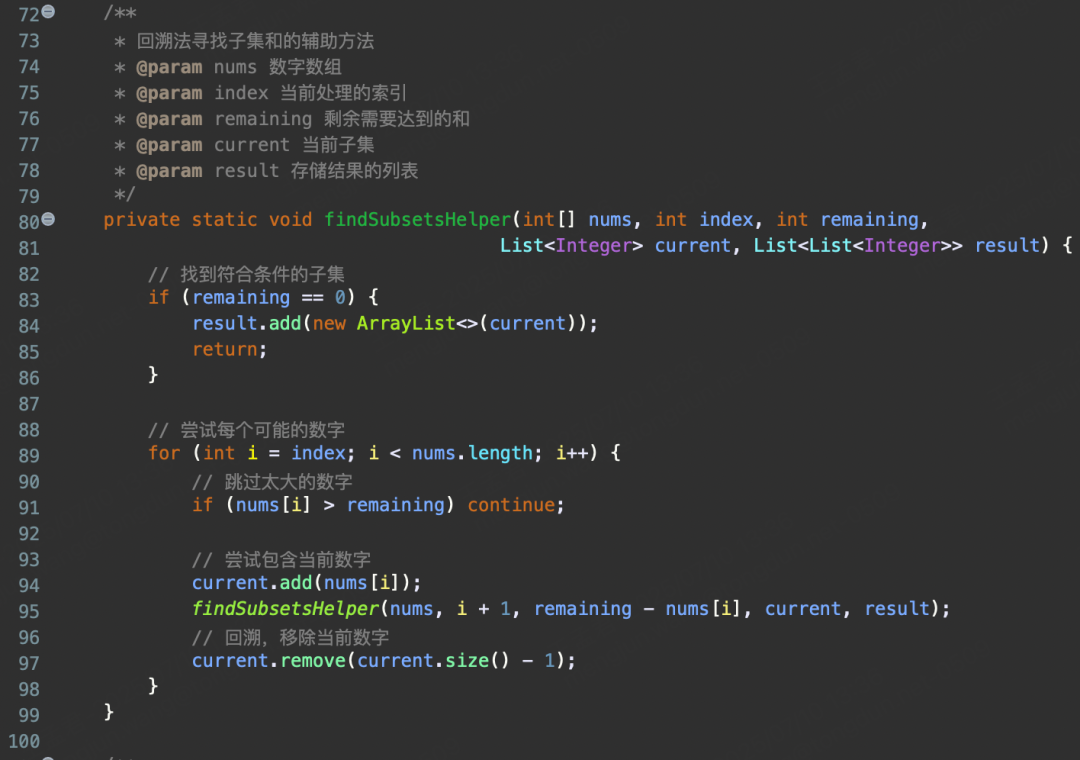Click line number 100 in the gutter
1080x760 pixels.
coord(24,741)
